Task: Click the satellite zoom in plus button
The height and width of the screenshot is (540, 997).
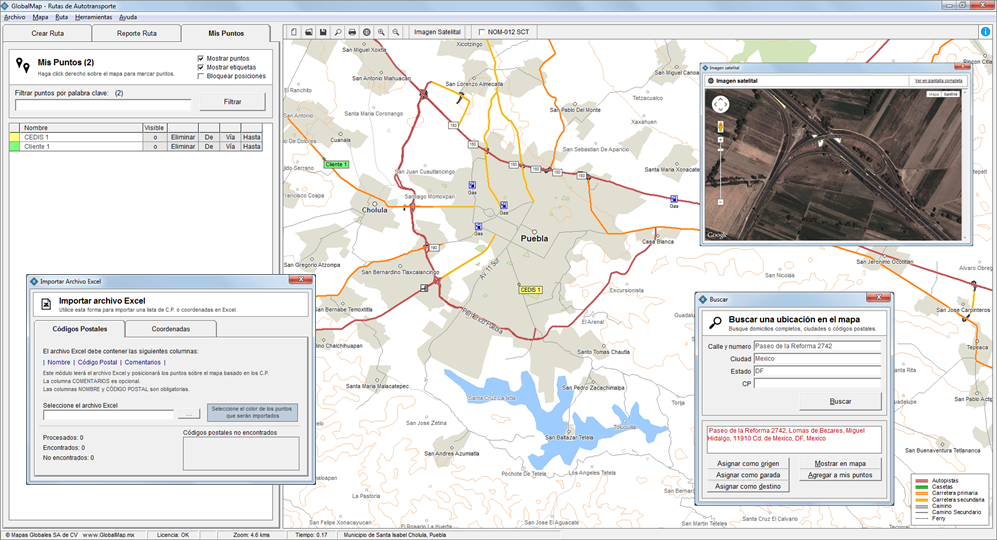Action: tap(720, 139)
